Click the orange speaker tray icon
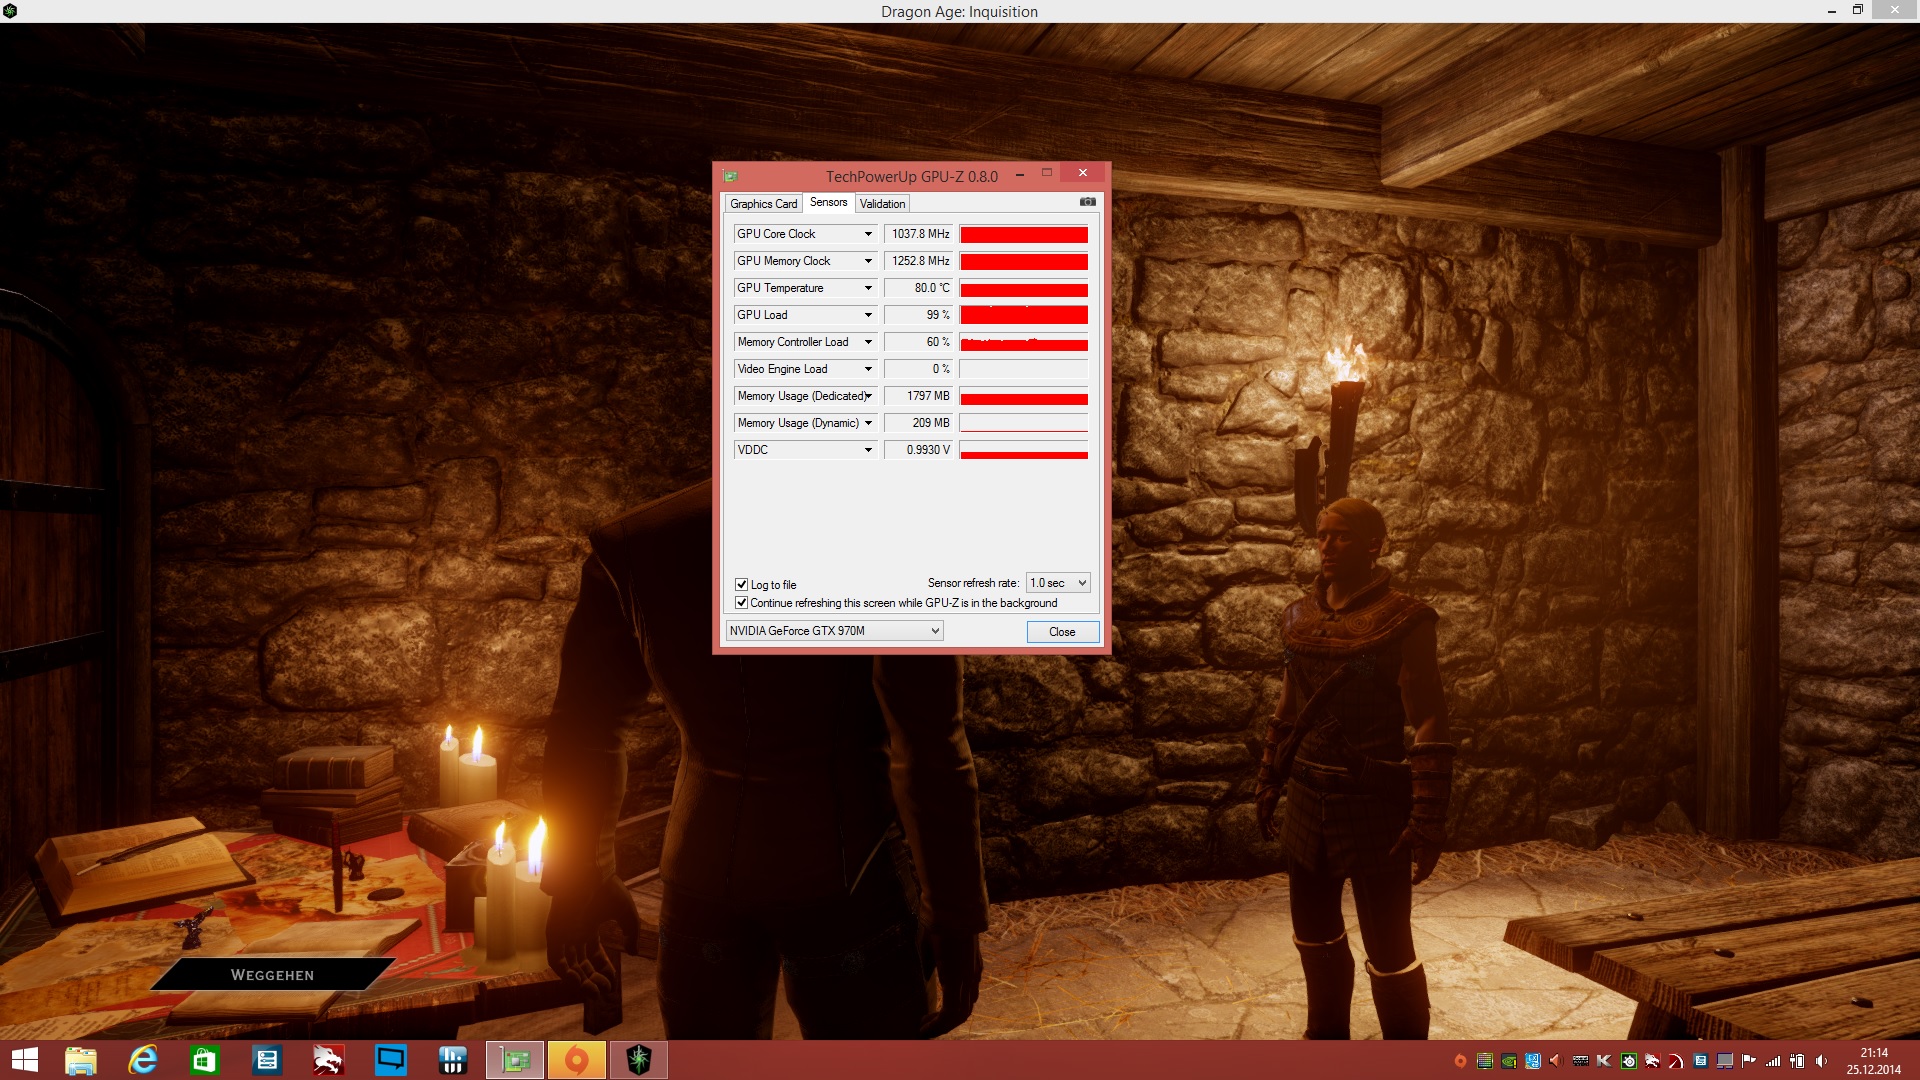Viewport: 1920px width, 1080px height. (x=1556, y=1061)
